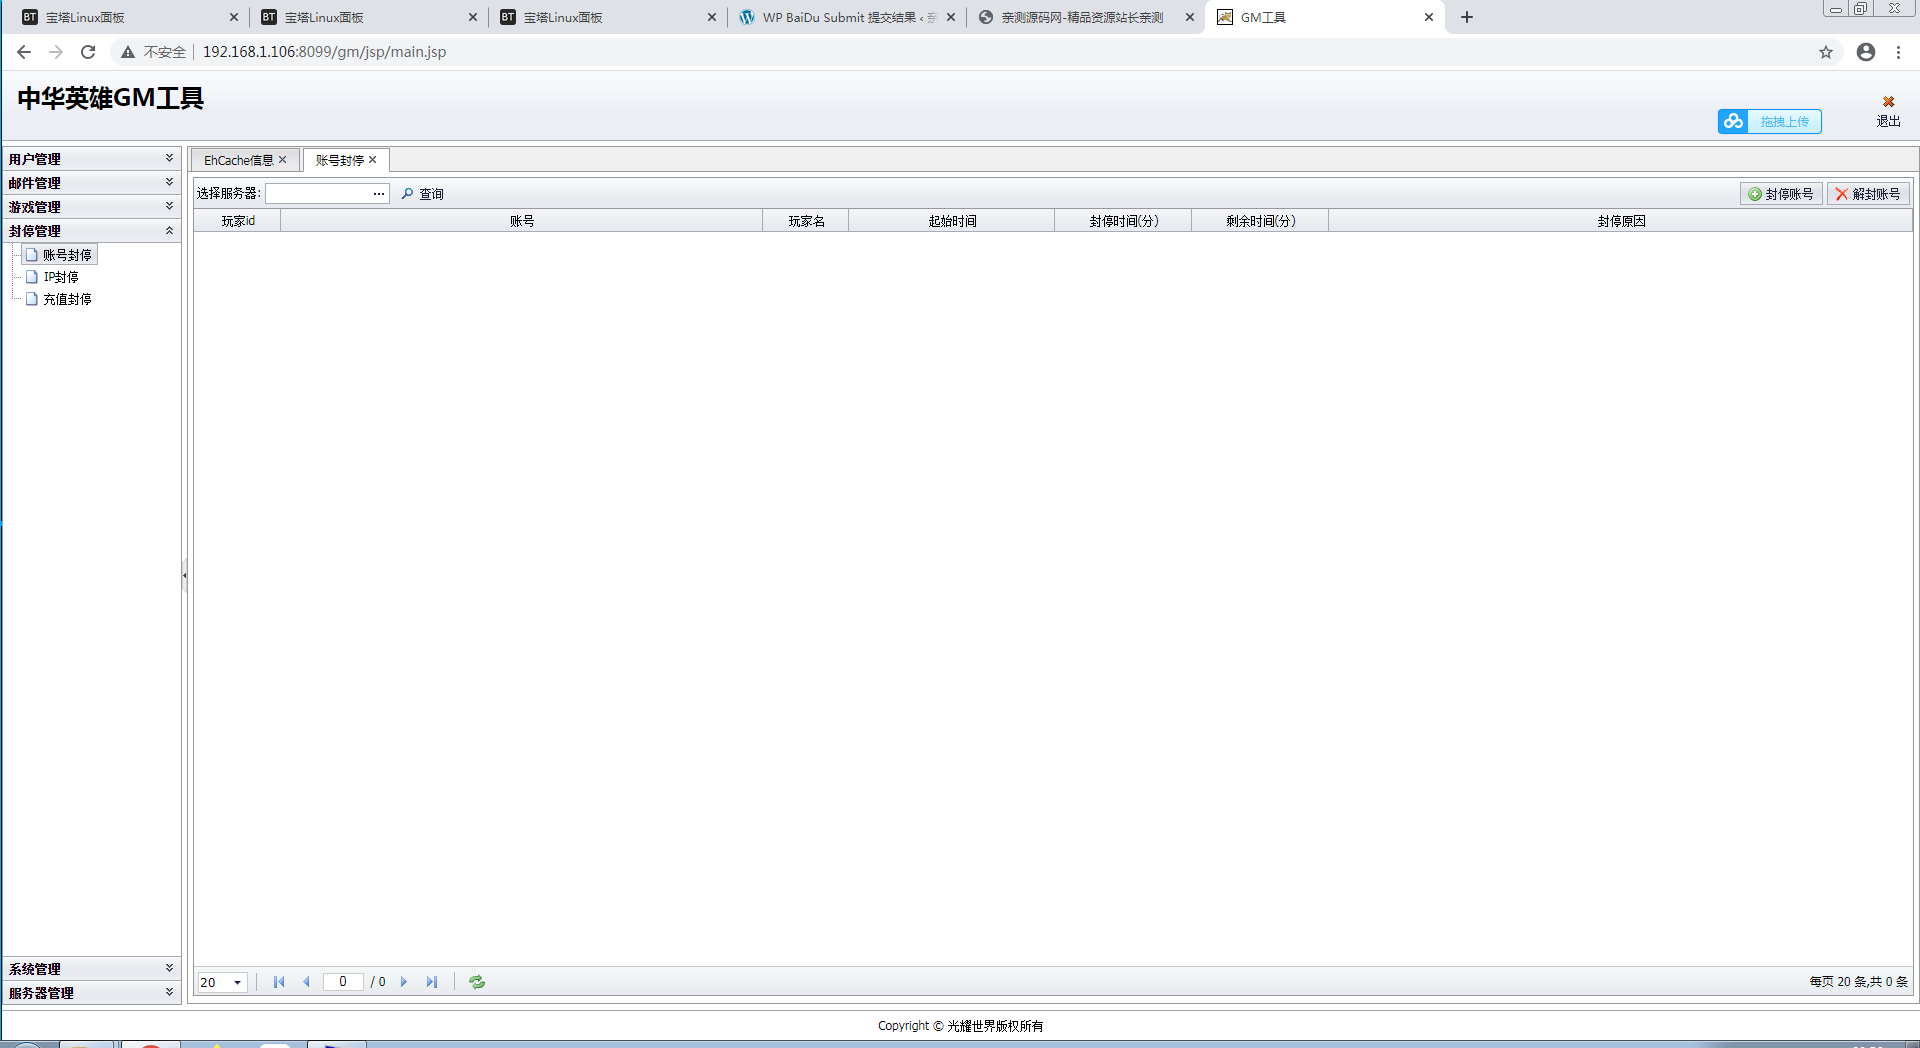Click the 不安全 site security warning icon

tap(128, 52)
